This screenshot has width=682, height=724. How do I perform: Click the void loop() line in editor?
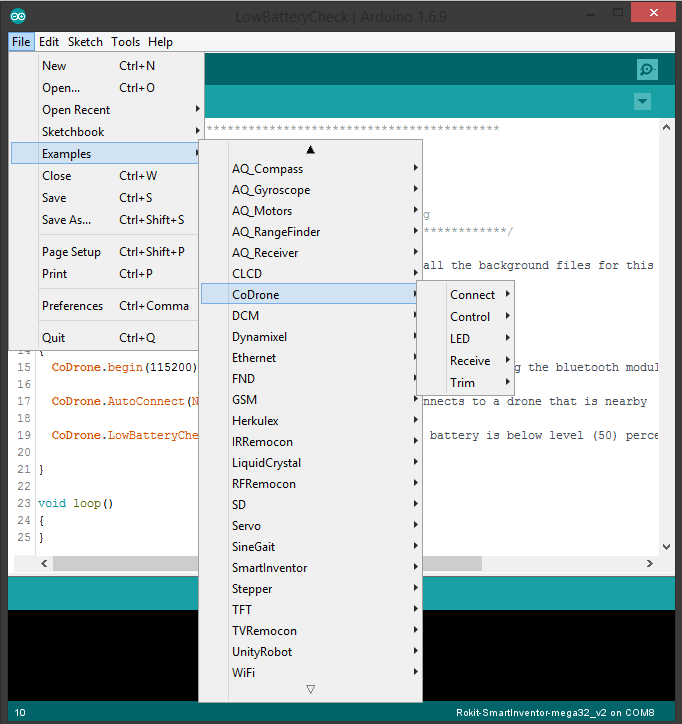coord(75,503)
